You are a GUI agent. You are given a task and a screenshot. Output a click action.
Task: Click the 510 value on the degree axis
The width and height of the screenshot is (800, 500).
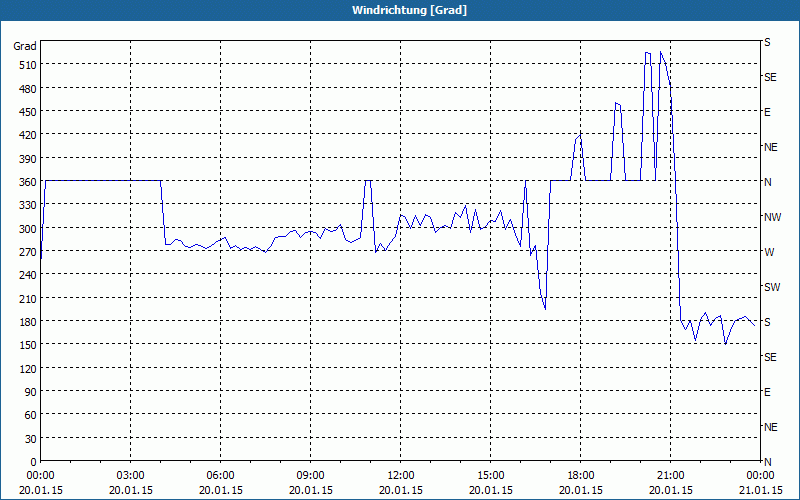pyautogui.click(x=29, y=65)
